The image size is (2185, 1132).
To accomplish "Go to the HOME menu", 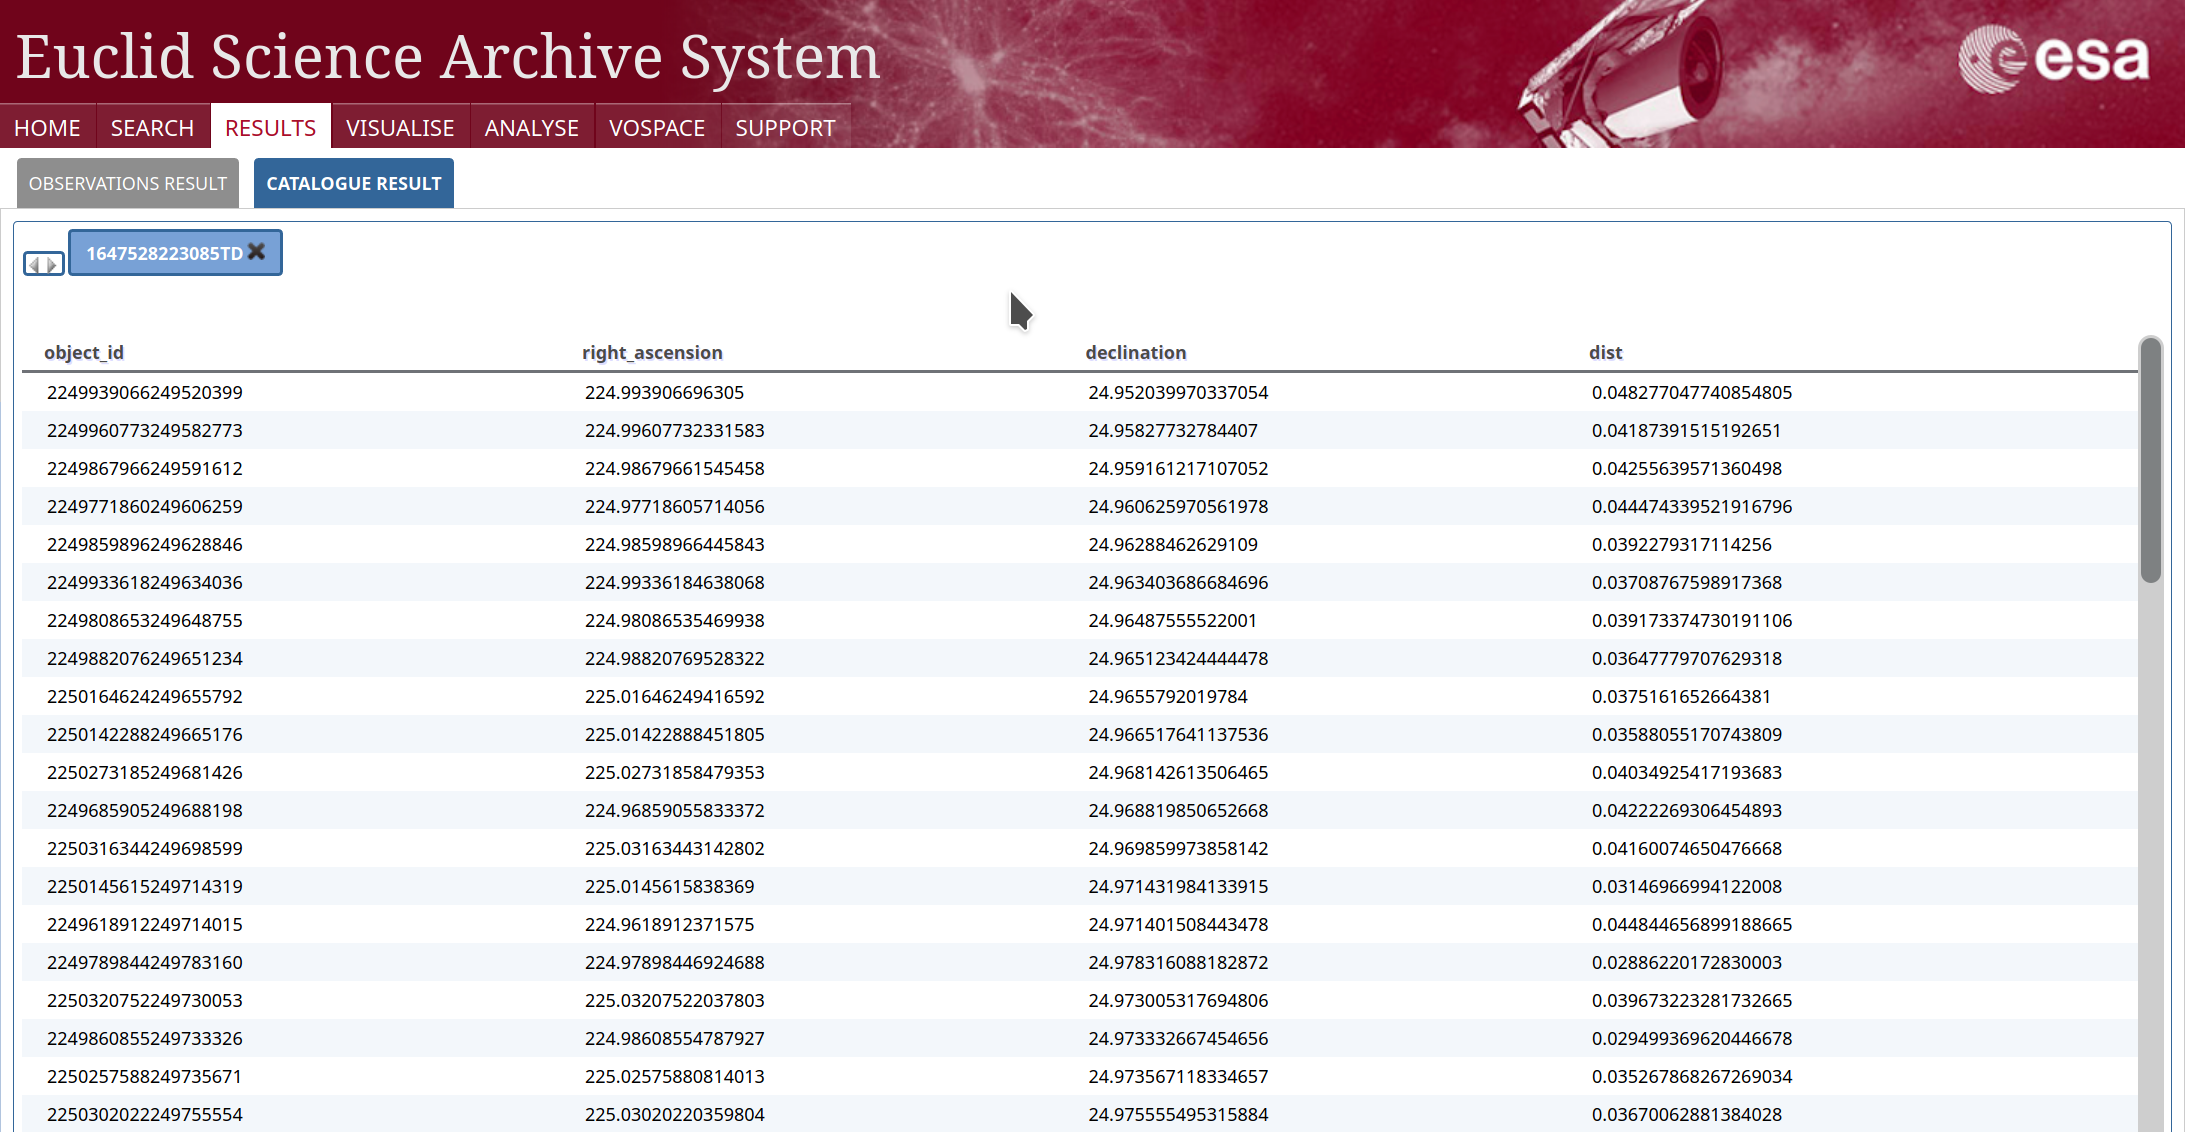I will 47,128.
